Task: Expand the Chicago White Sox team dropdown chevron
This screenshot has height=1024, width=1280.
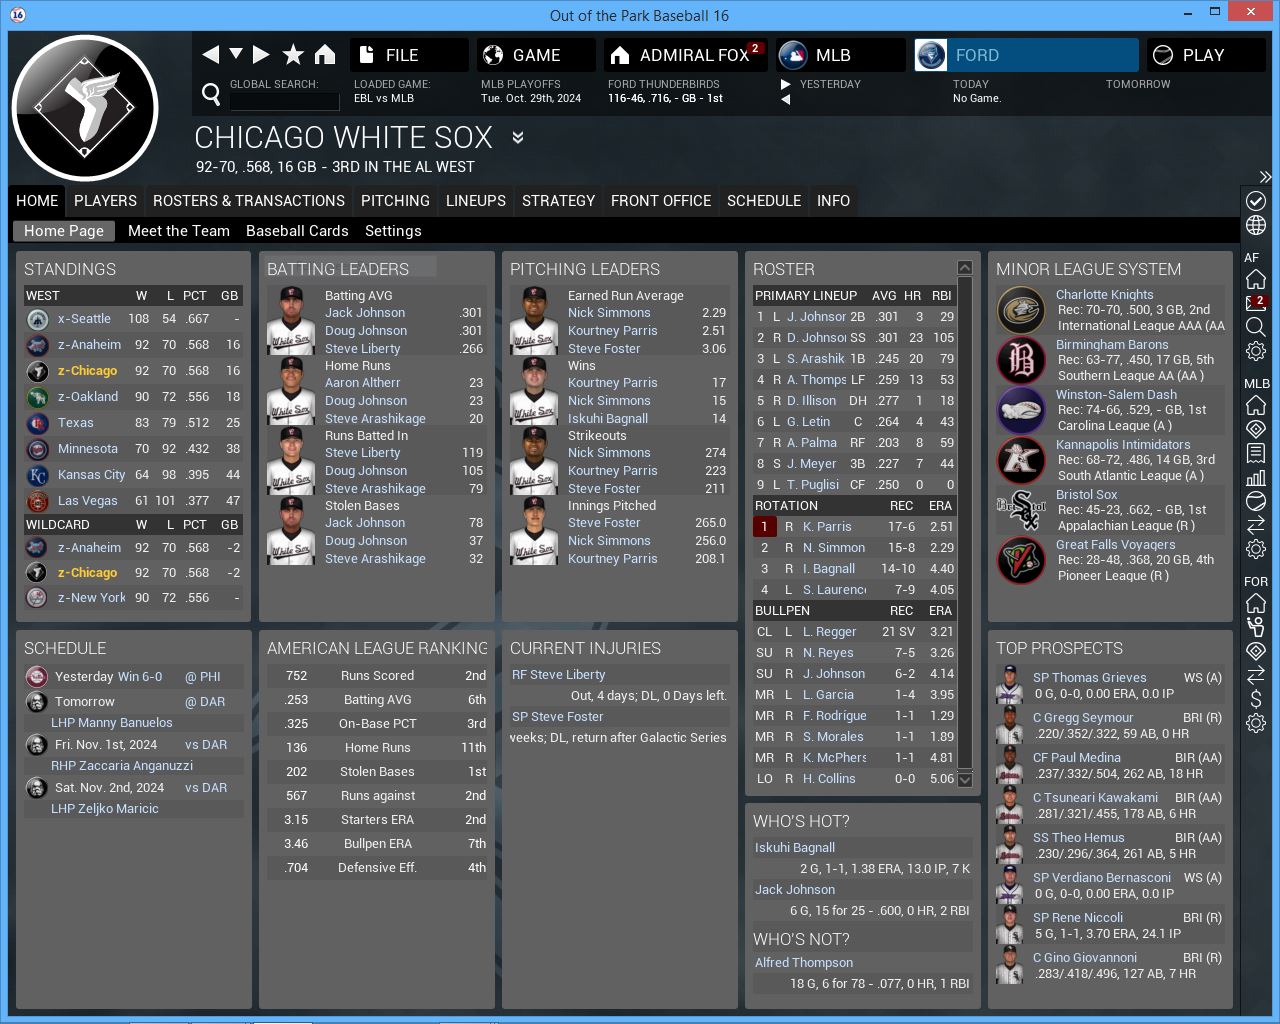Action: click(518, 138)
